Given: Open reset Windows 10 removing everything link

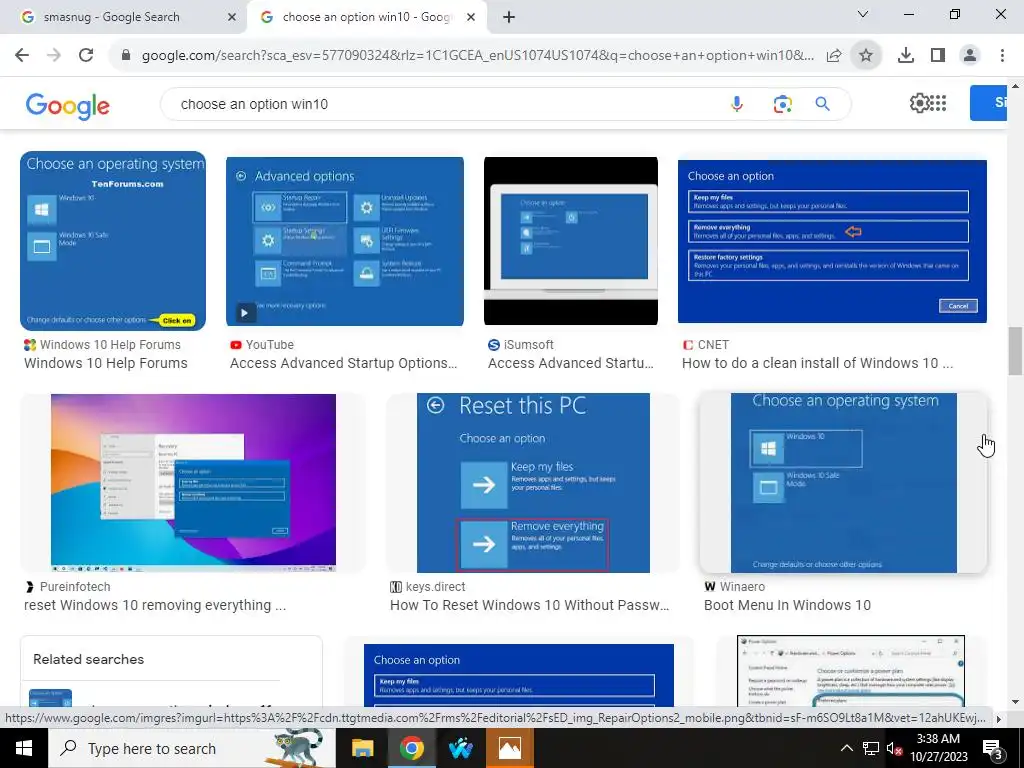Looking at the screenshot, I should click(155, 605).
